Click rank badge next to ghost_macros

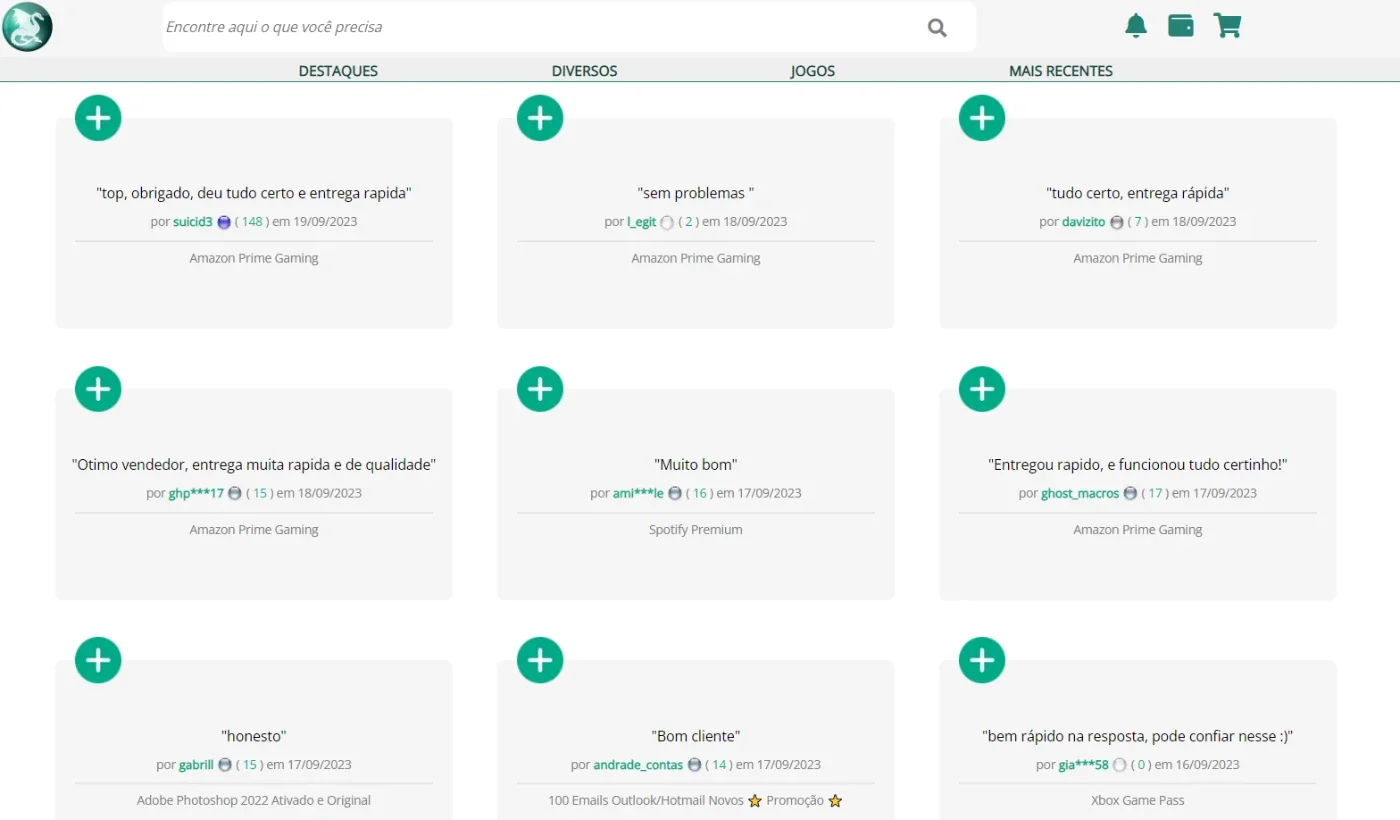1131,493
